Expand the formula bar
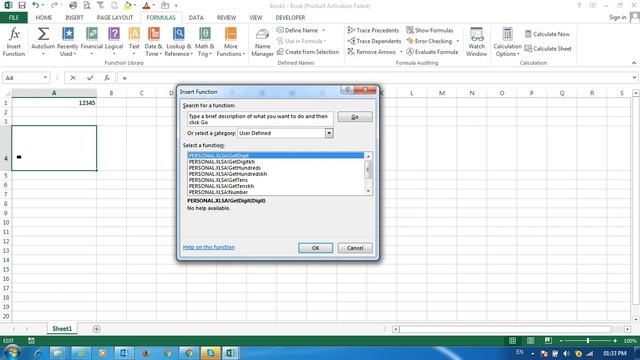This screenshot has width=640, height=360. [634, 78]
